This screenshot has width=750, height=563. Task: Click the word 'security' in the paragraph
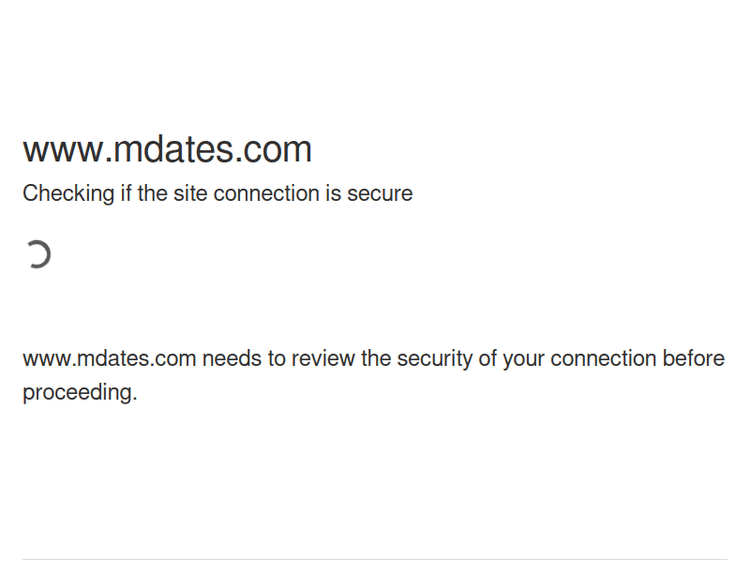pos(434,358)
